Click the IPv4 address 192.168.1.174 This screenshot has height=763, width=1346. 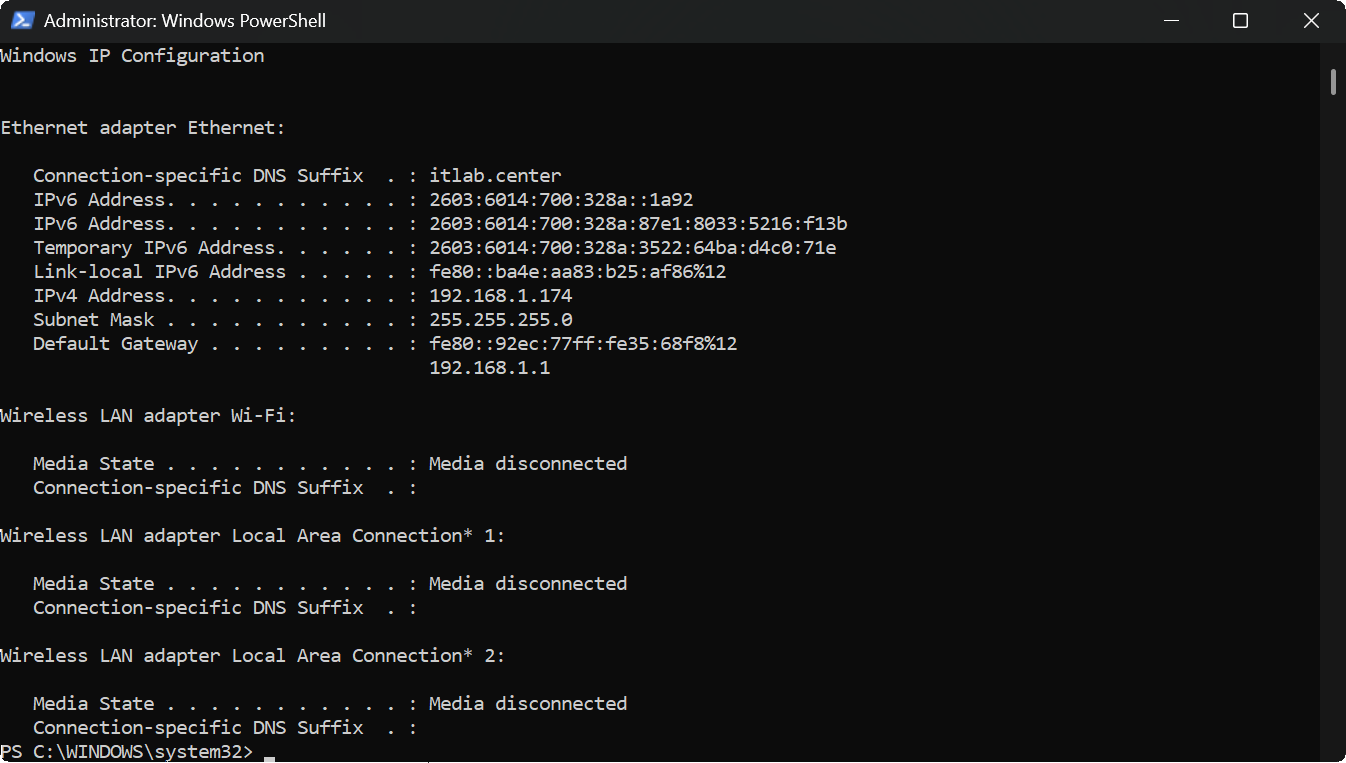501,296
